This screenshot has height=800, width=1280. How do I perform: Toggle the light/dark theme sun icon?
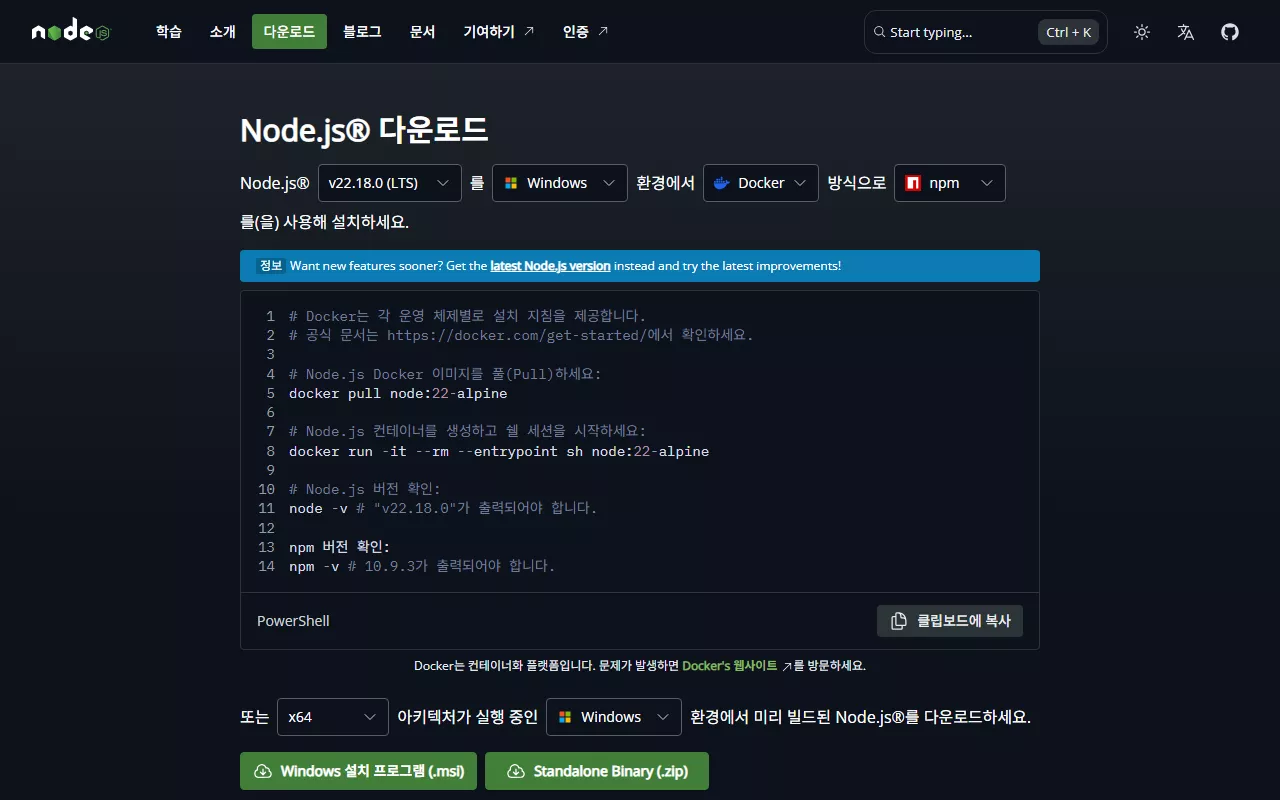(1142, 32)
